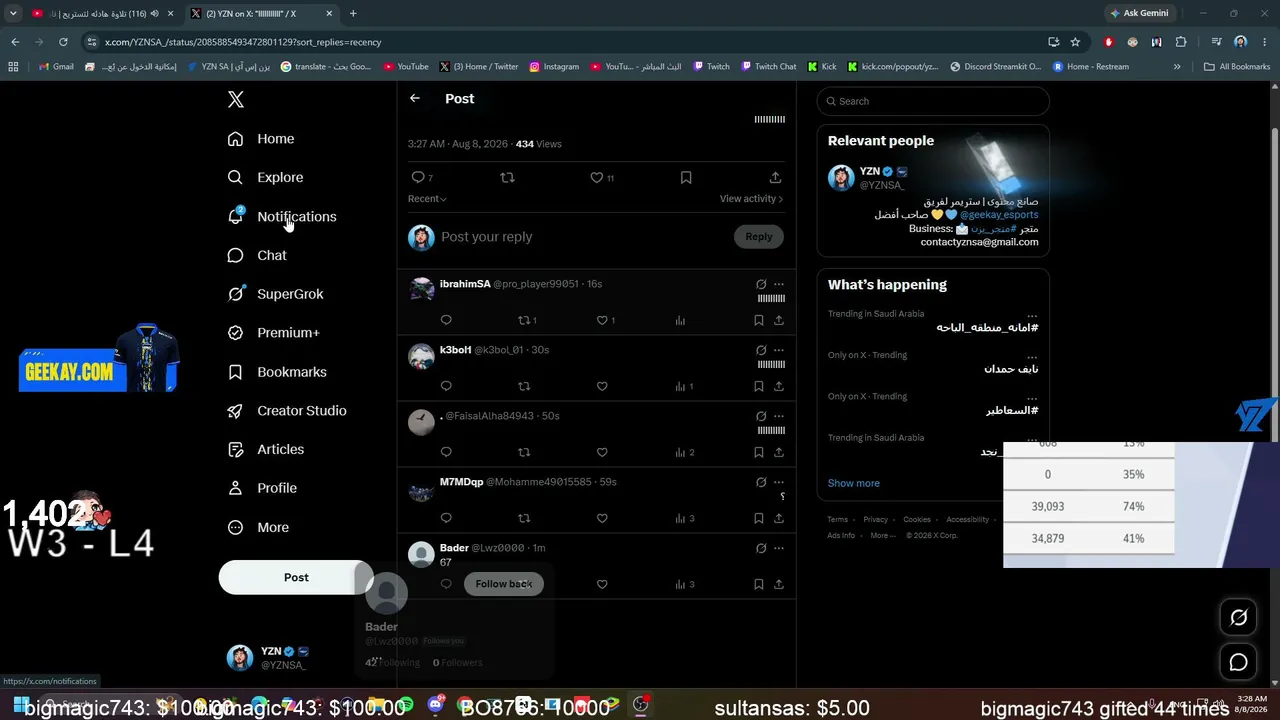The width and height of the screenshot is (1280, 720).
Task: Click Ask Gemini button
Action: coord(1138,13)
